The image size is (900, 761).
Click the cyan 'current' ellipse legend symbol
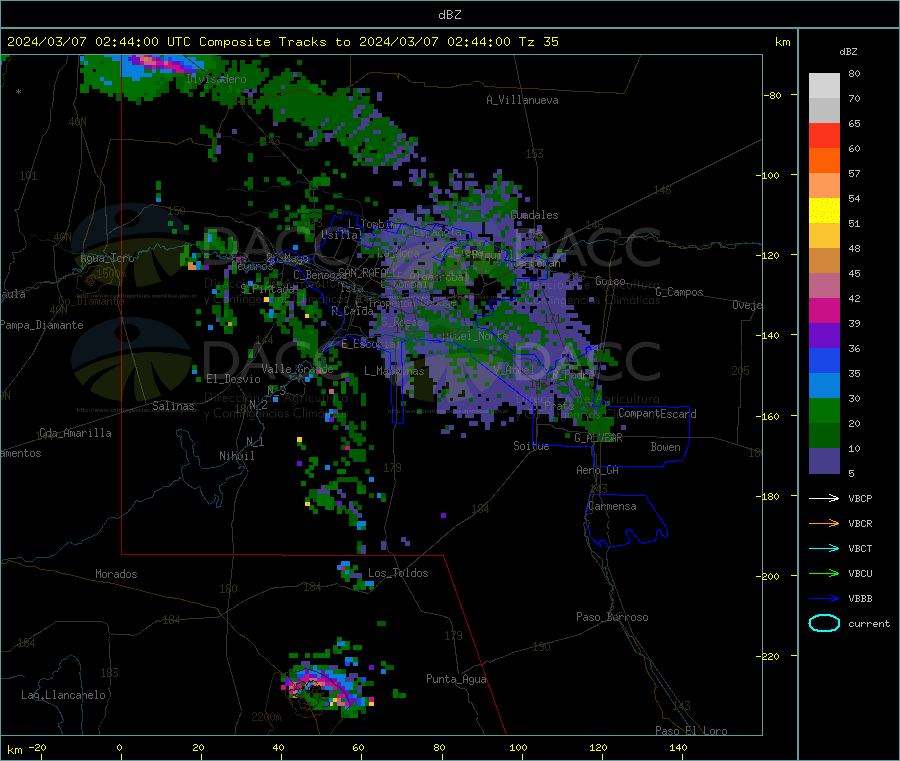click(x=824, y=623)
